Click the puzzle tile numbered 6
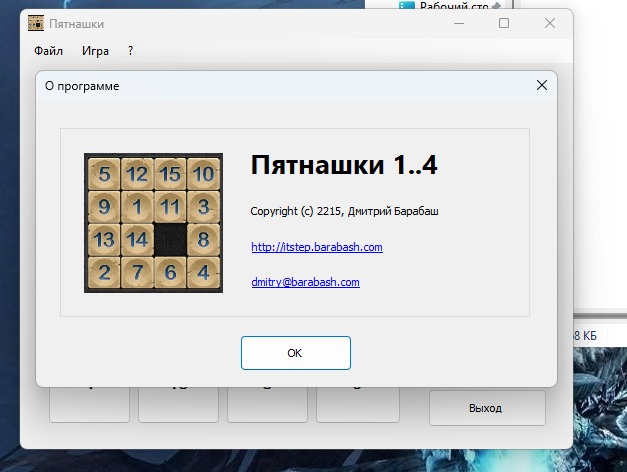Screen dimensions: 627x472 [170, 271]
